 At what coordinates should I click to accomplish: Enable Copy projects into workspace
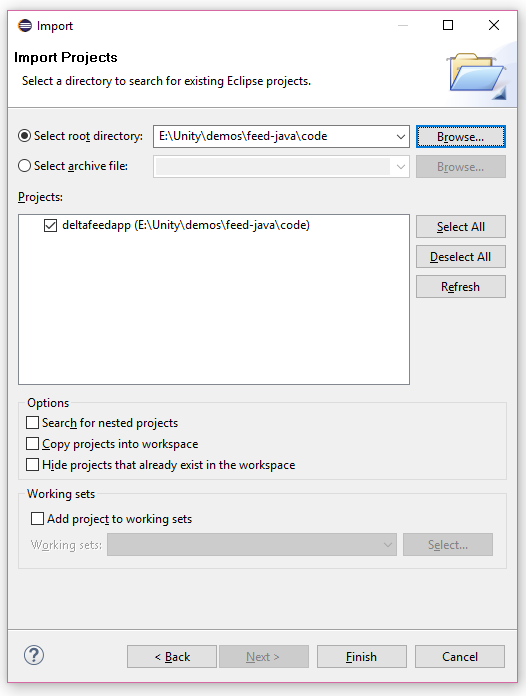tap(32, 443)
